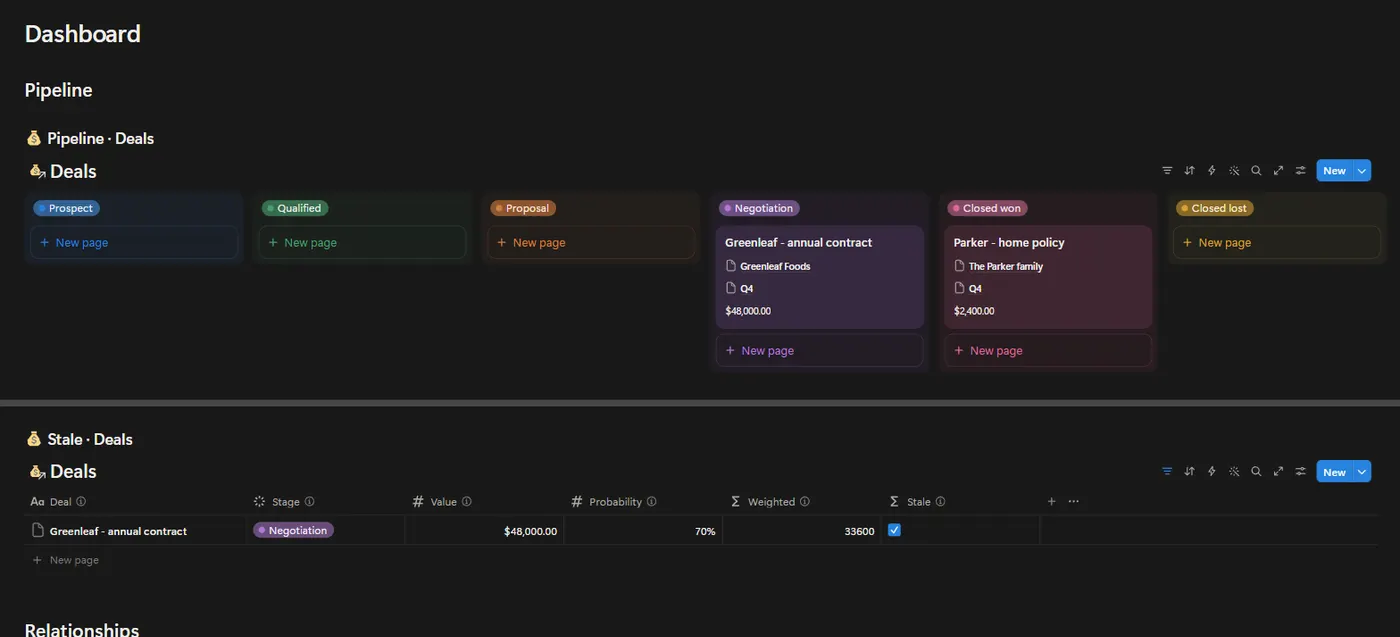Select the Negotiation board group header
The height and width of the screenshot is (637, 1400).
click(x=759, y=208)
